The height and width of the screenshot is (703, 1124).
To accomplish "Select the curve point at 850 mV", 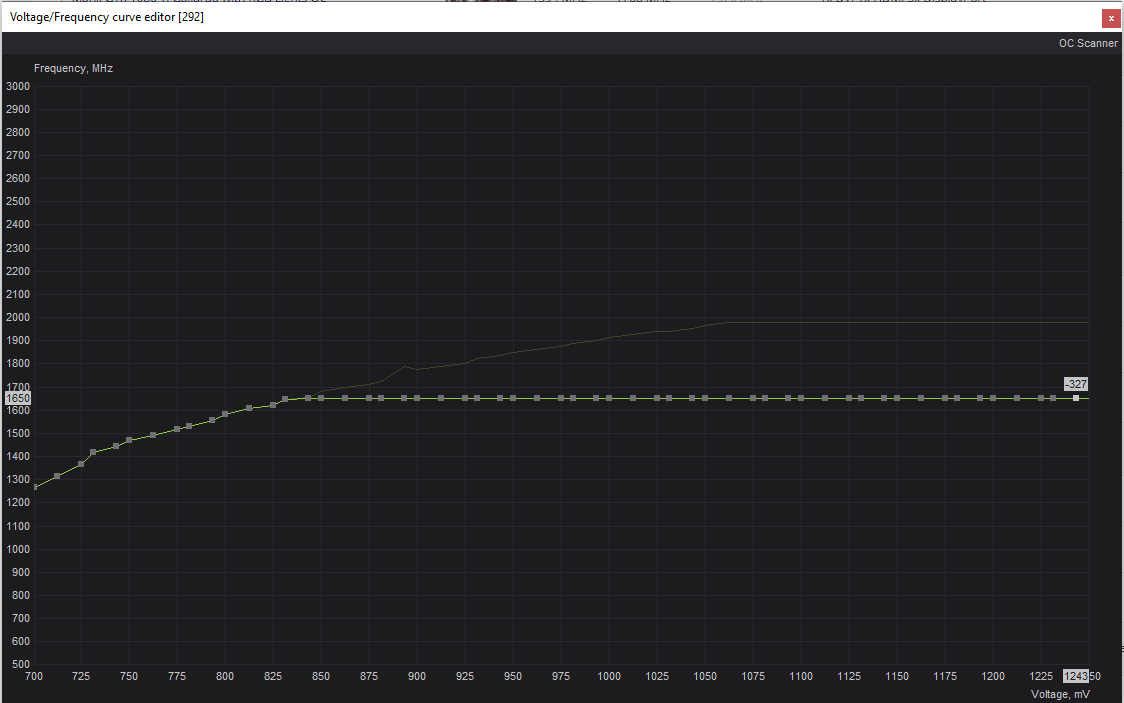I will pos(320,397).
